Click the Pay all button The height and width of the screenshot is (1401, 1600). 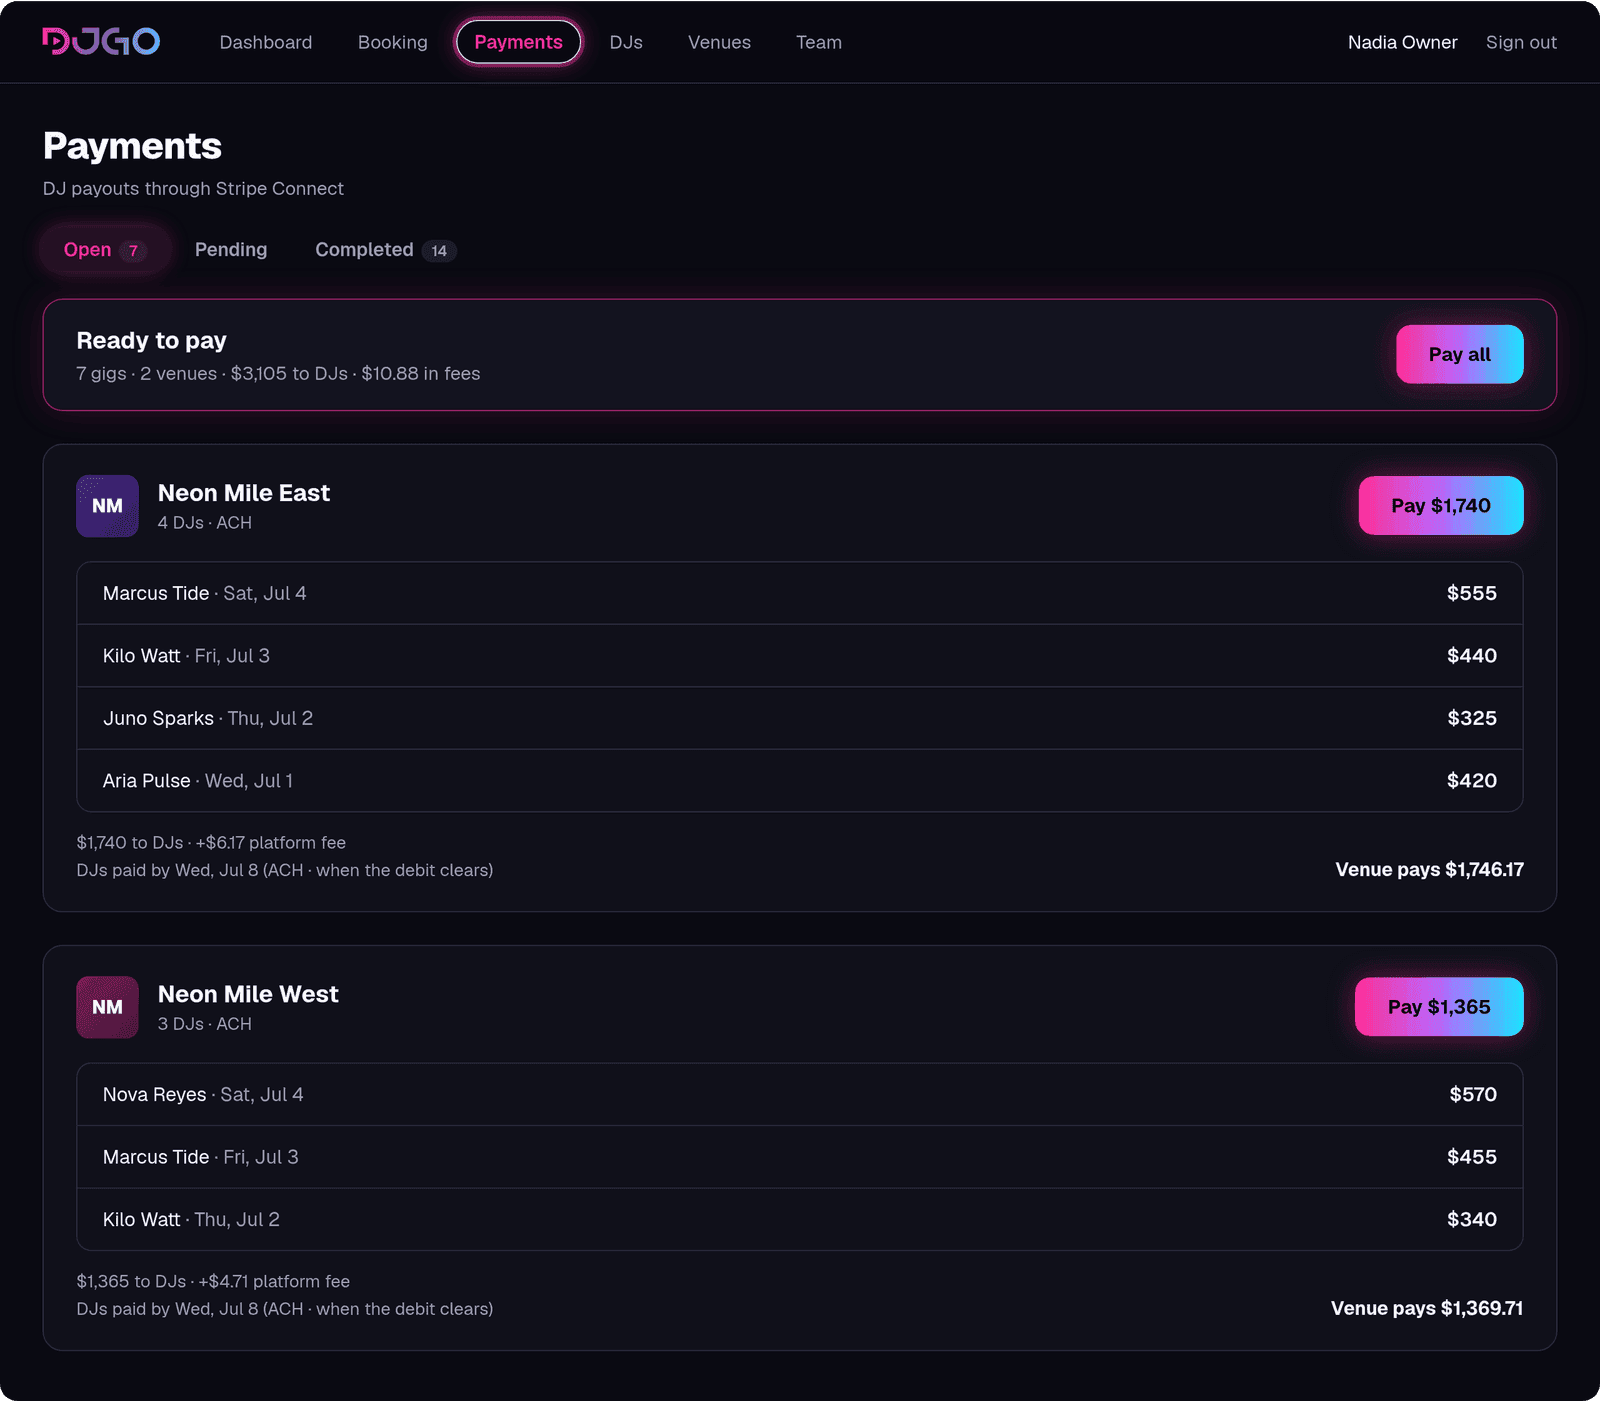click(1459, 354)
